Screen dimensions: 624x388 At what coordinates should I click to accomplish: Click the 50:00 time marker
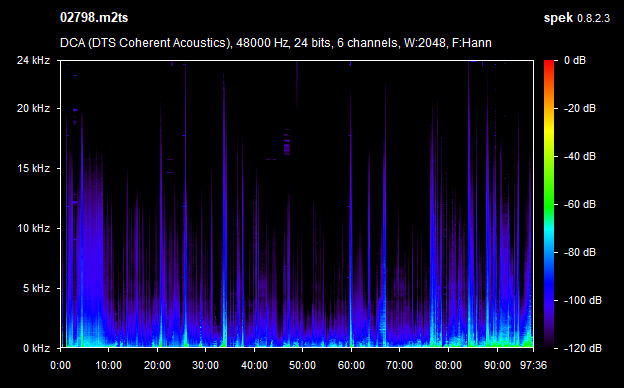tap(302, 365)
